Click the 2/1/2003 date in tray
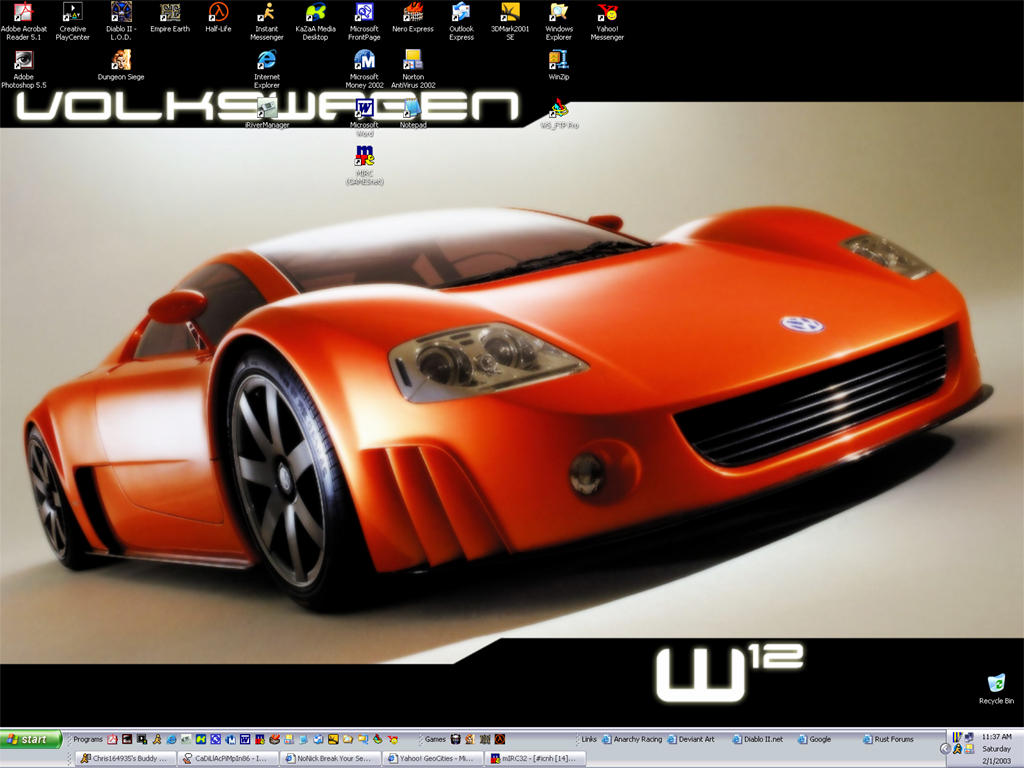Viewport: 1024px width, 768px height. pyautogui.click(x=996, y=761)
